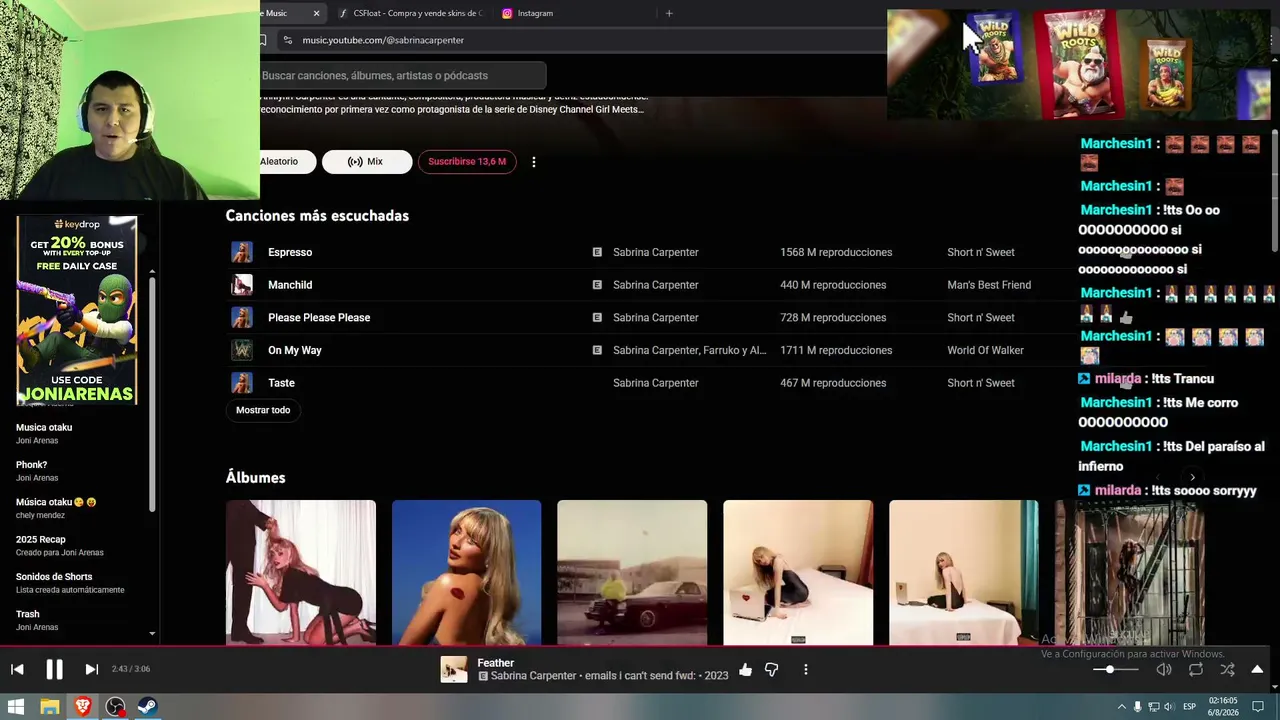This screenshot has height=720, width=1280.
Task: Open Sabrina Carpenter link in player bar
Action: pos(533,676)
